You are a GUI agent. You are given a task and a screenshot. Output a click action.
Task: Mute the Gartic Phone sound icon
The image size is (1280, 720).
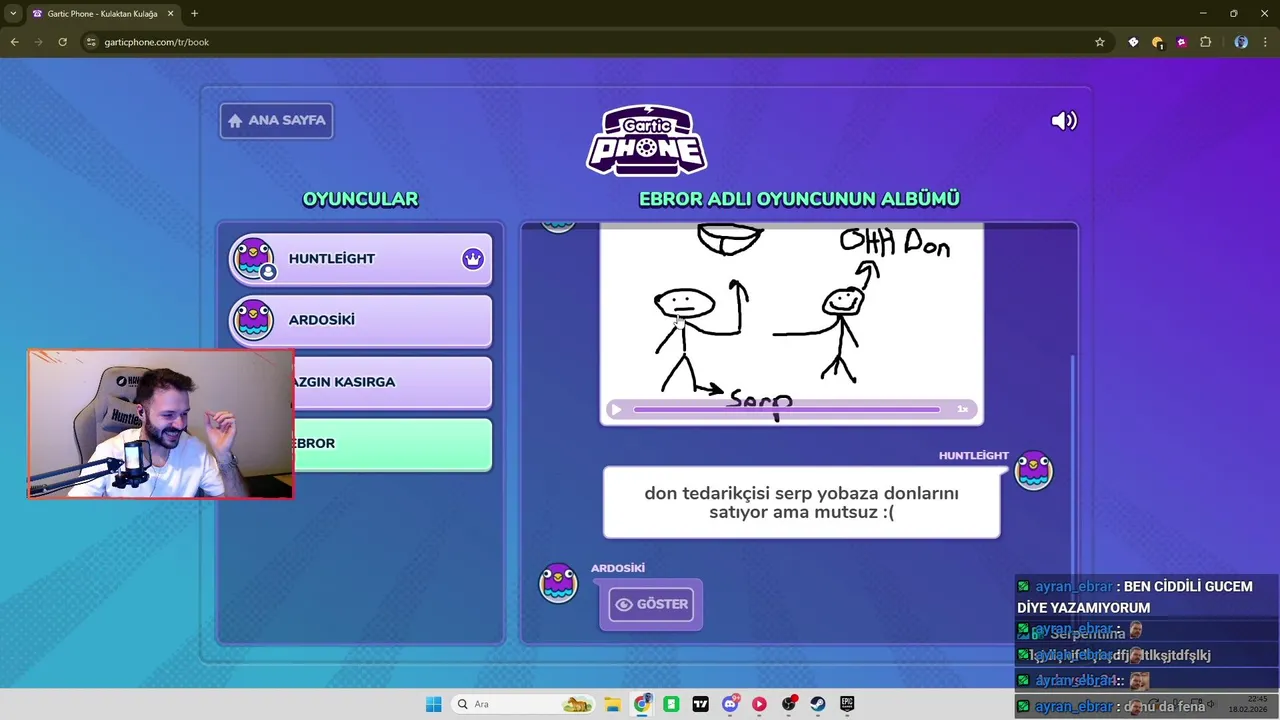click(1064, 121)
